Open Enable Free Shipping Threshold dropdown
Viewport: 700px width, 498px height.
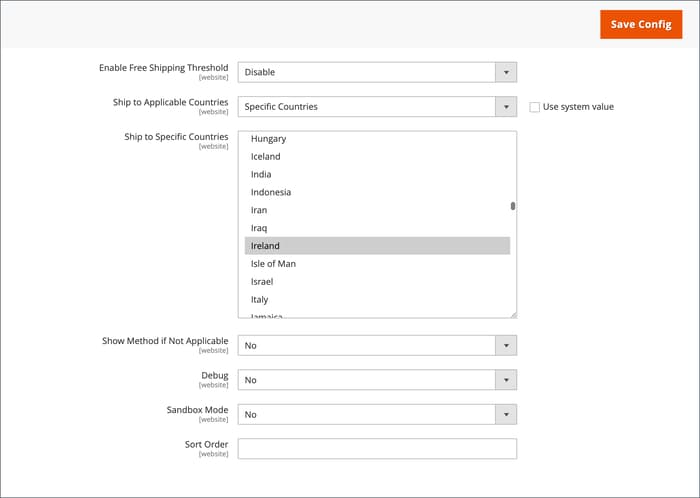(x=376, y=72)
